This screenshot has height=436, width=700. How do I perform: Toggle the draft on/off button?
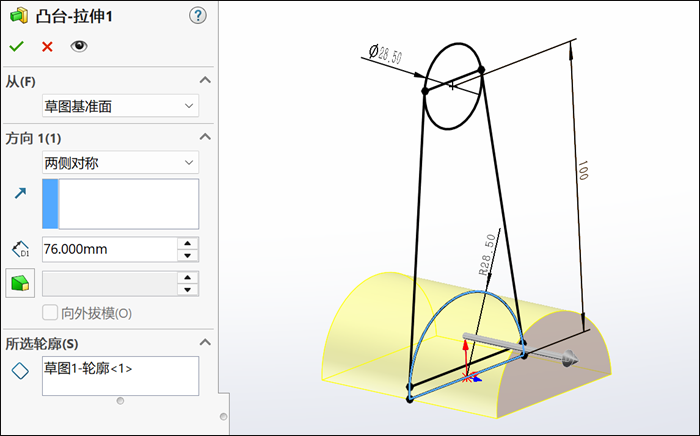pos(20,284)
